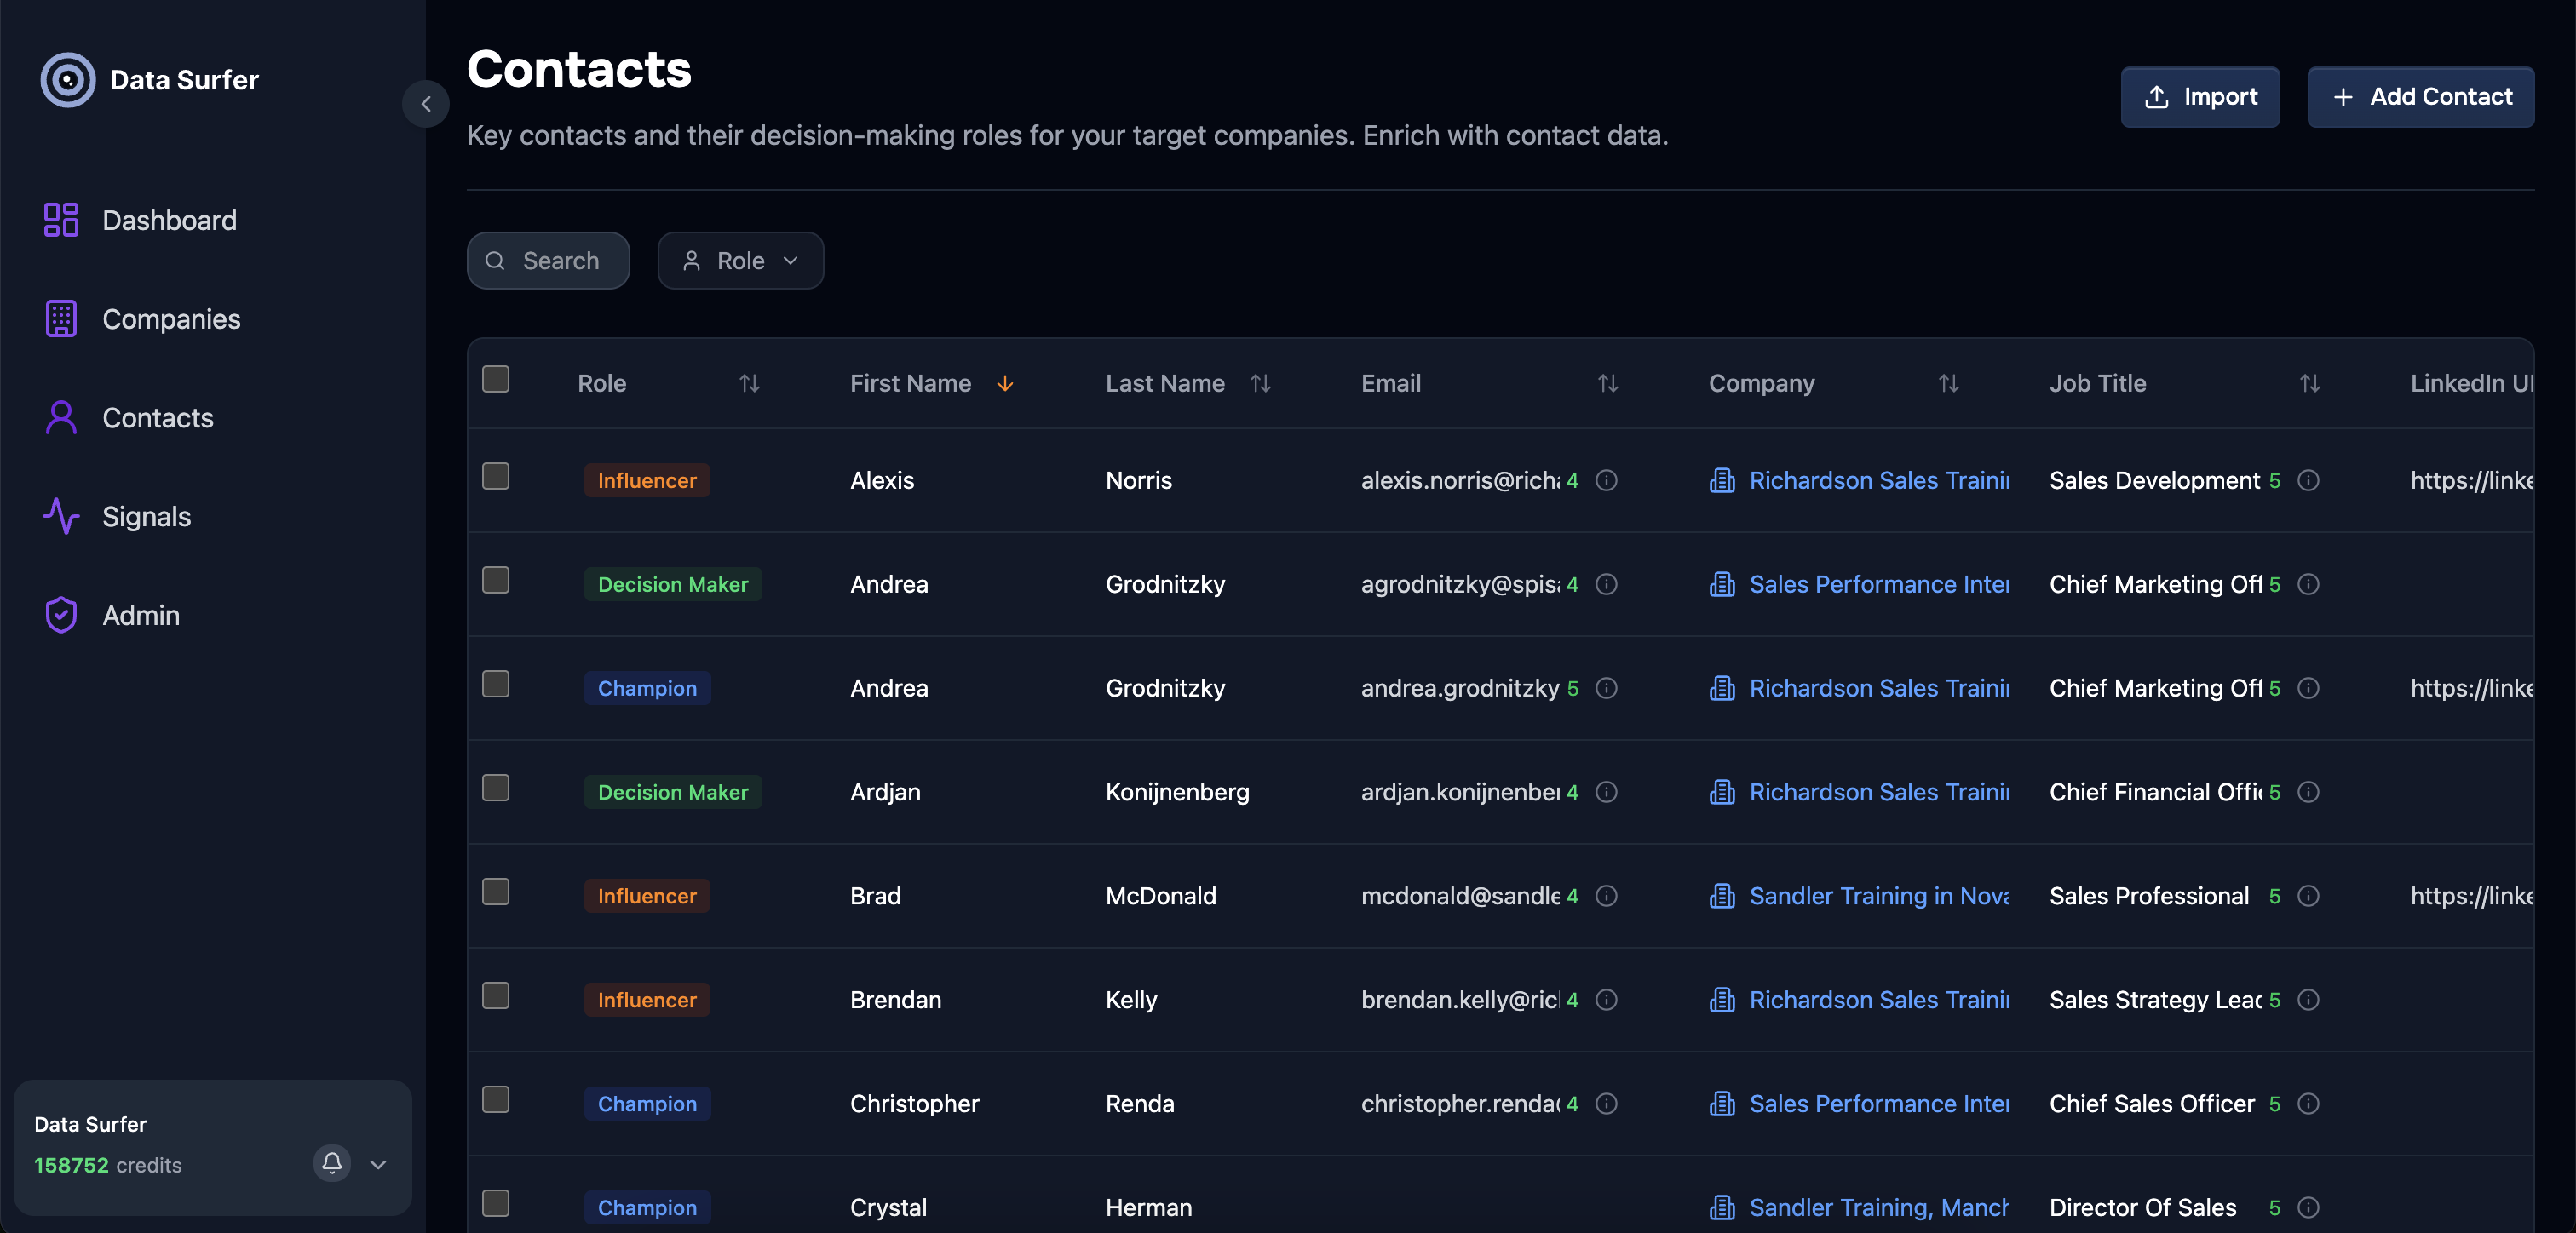
Task: Check the select-all checkbox in the table header
Action: pos(495,378)
